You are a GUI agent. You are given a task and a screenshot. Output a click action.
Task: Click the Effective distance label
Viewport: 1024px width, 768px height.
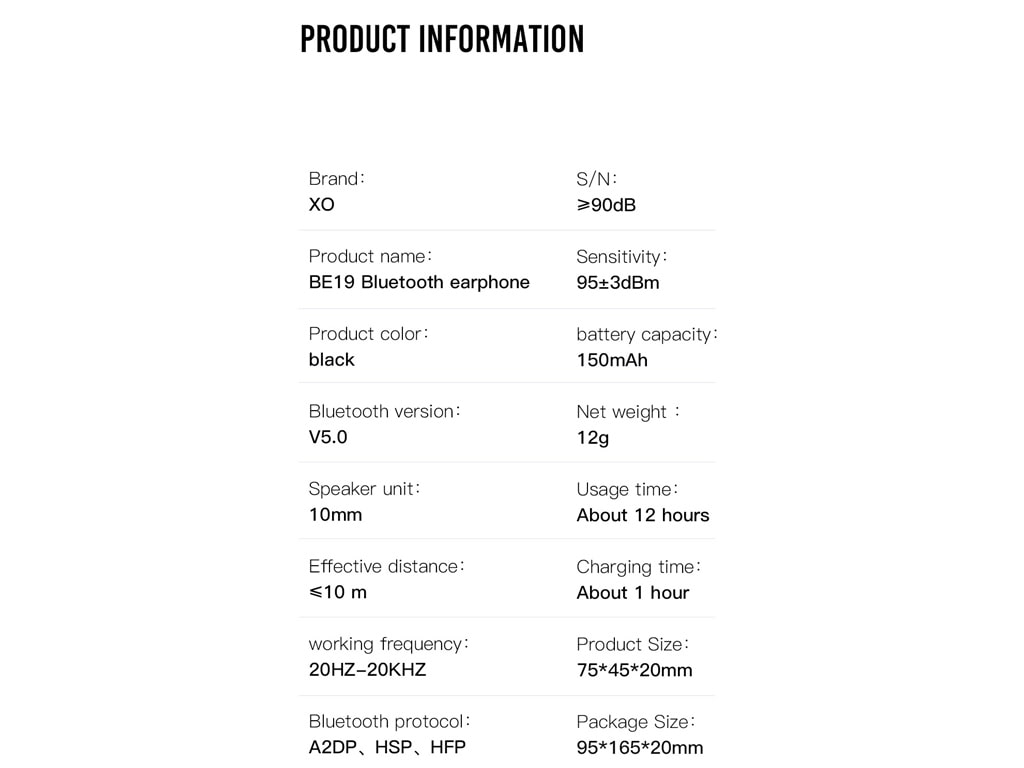(386, 566)
